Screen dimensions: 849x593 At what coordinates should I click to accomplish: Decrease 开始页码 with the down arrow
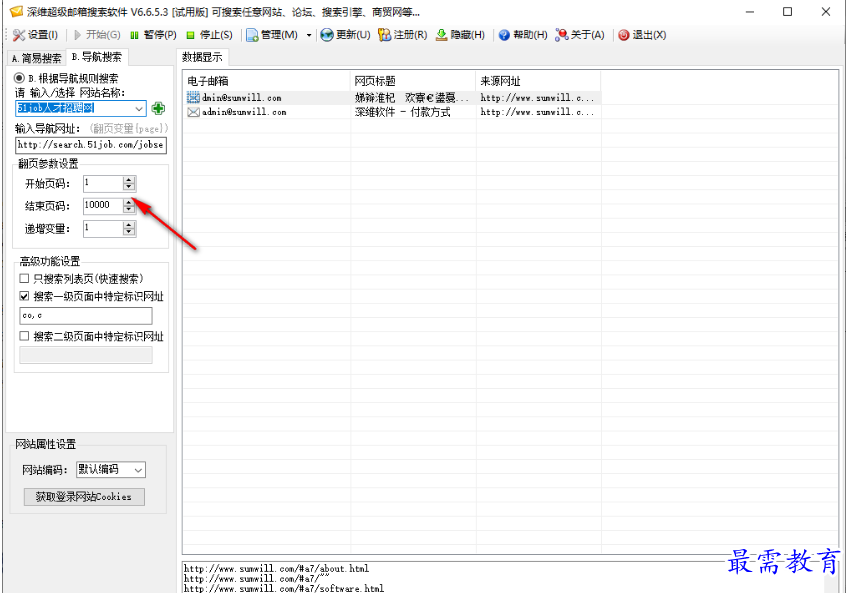129,187
